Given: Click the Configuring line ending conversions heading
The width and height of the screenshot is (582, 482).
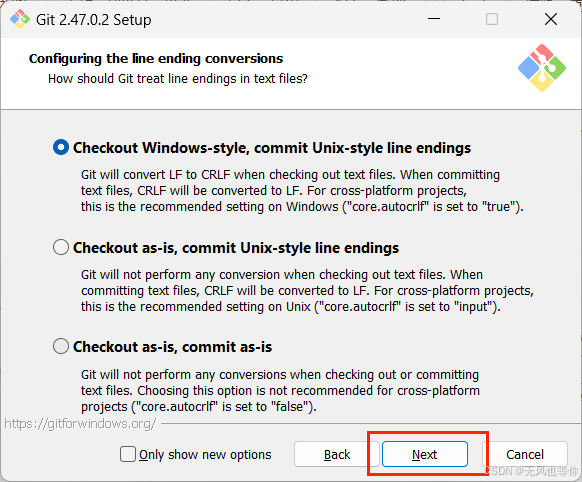Looking at the screenshot, I should tap(156, 59).
